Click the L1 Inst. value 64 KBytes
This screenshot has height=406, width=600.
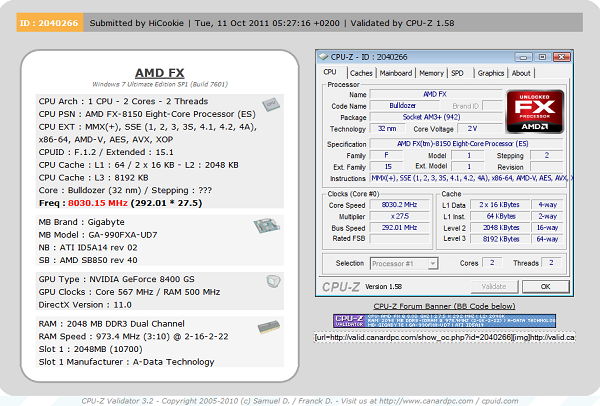pos(499,216)
